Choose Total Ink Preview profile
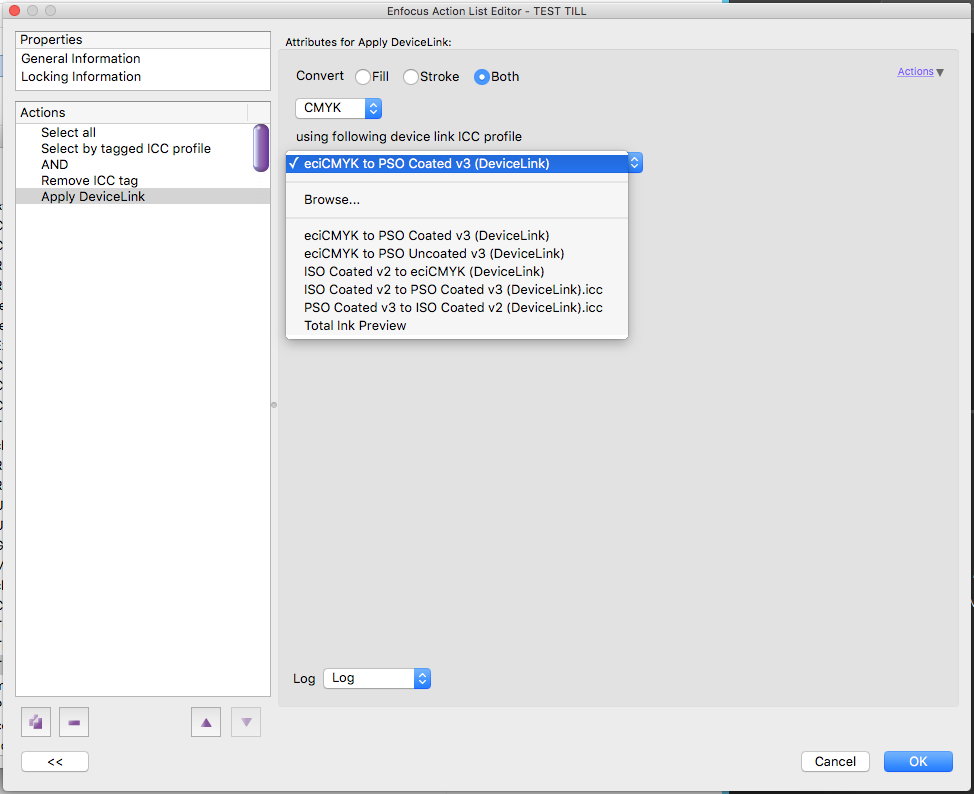Viewport: 974px width, 794px height. click(x=457, y=326)
